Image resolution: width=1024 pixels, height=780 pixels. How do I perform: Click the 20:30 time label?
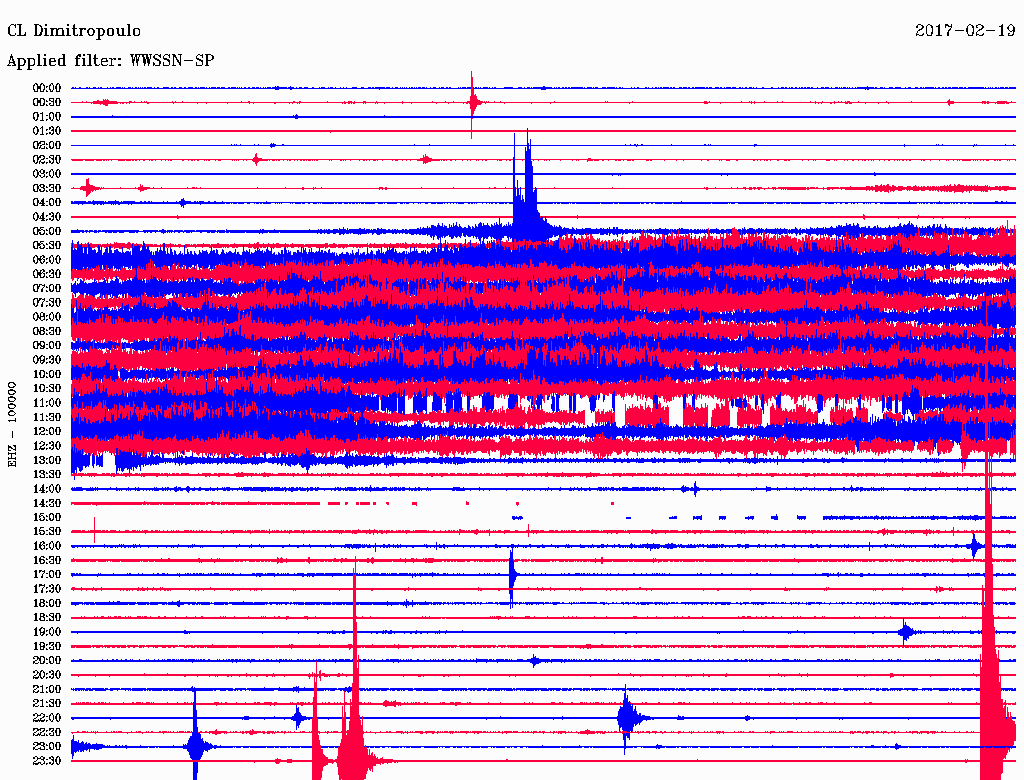point(47,675)
